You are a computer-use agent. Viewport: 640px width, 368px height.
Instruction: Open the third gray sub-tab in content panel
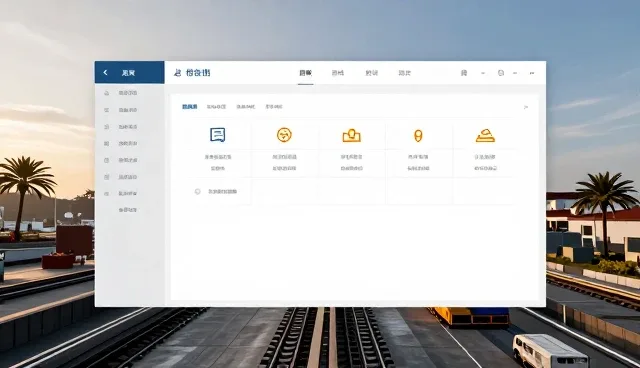246,106
